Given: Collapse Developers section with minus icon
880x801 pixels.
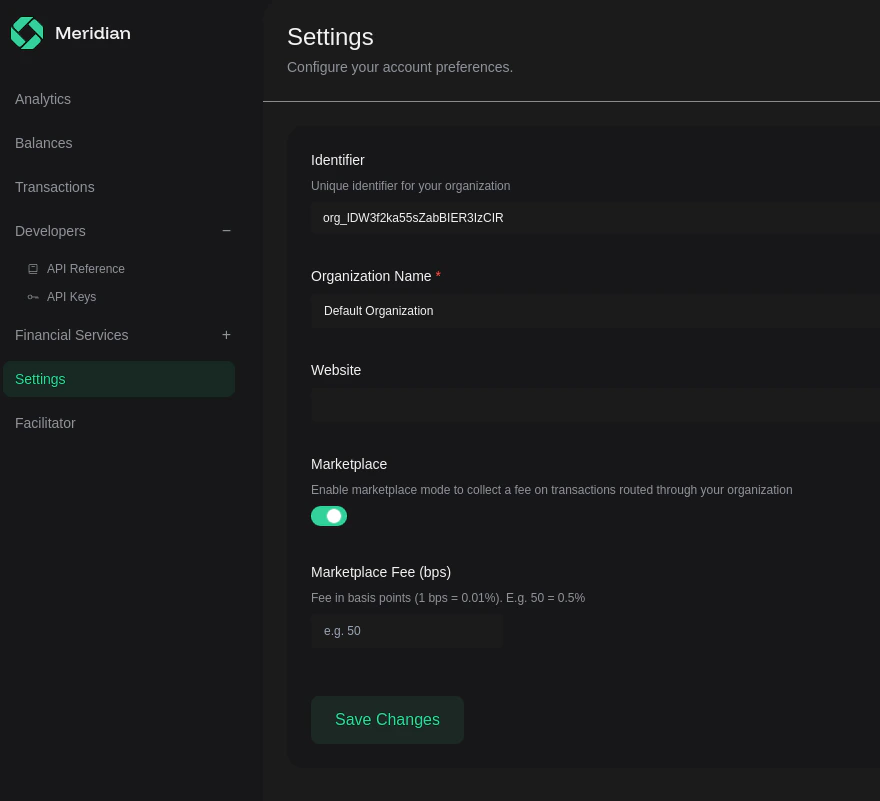Looking at the screenshot, I should pyautogui.click(x=226, y=231).
